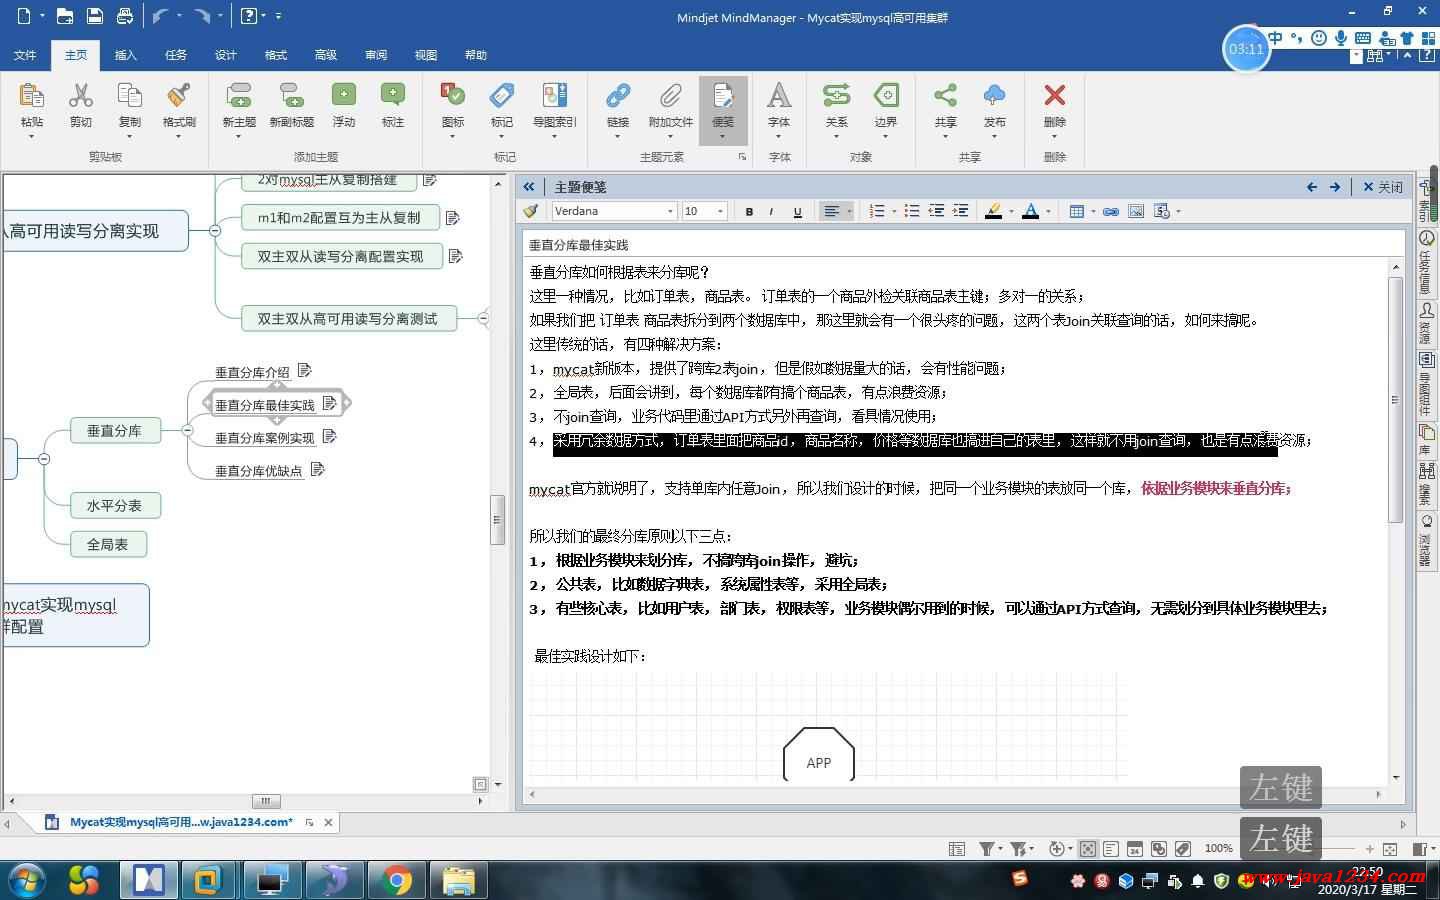Open the font size 10 dropdown
The image size is (1440, 900).
[719, 211]
